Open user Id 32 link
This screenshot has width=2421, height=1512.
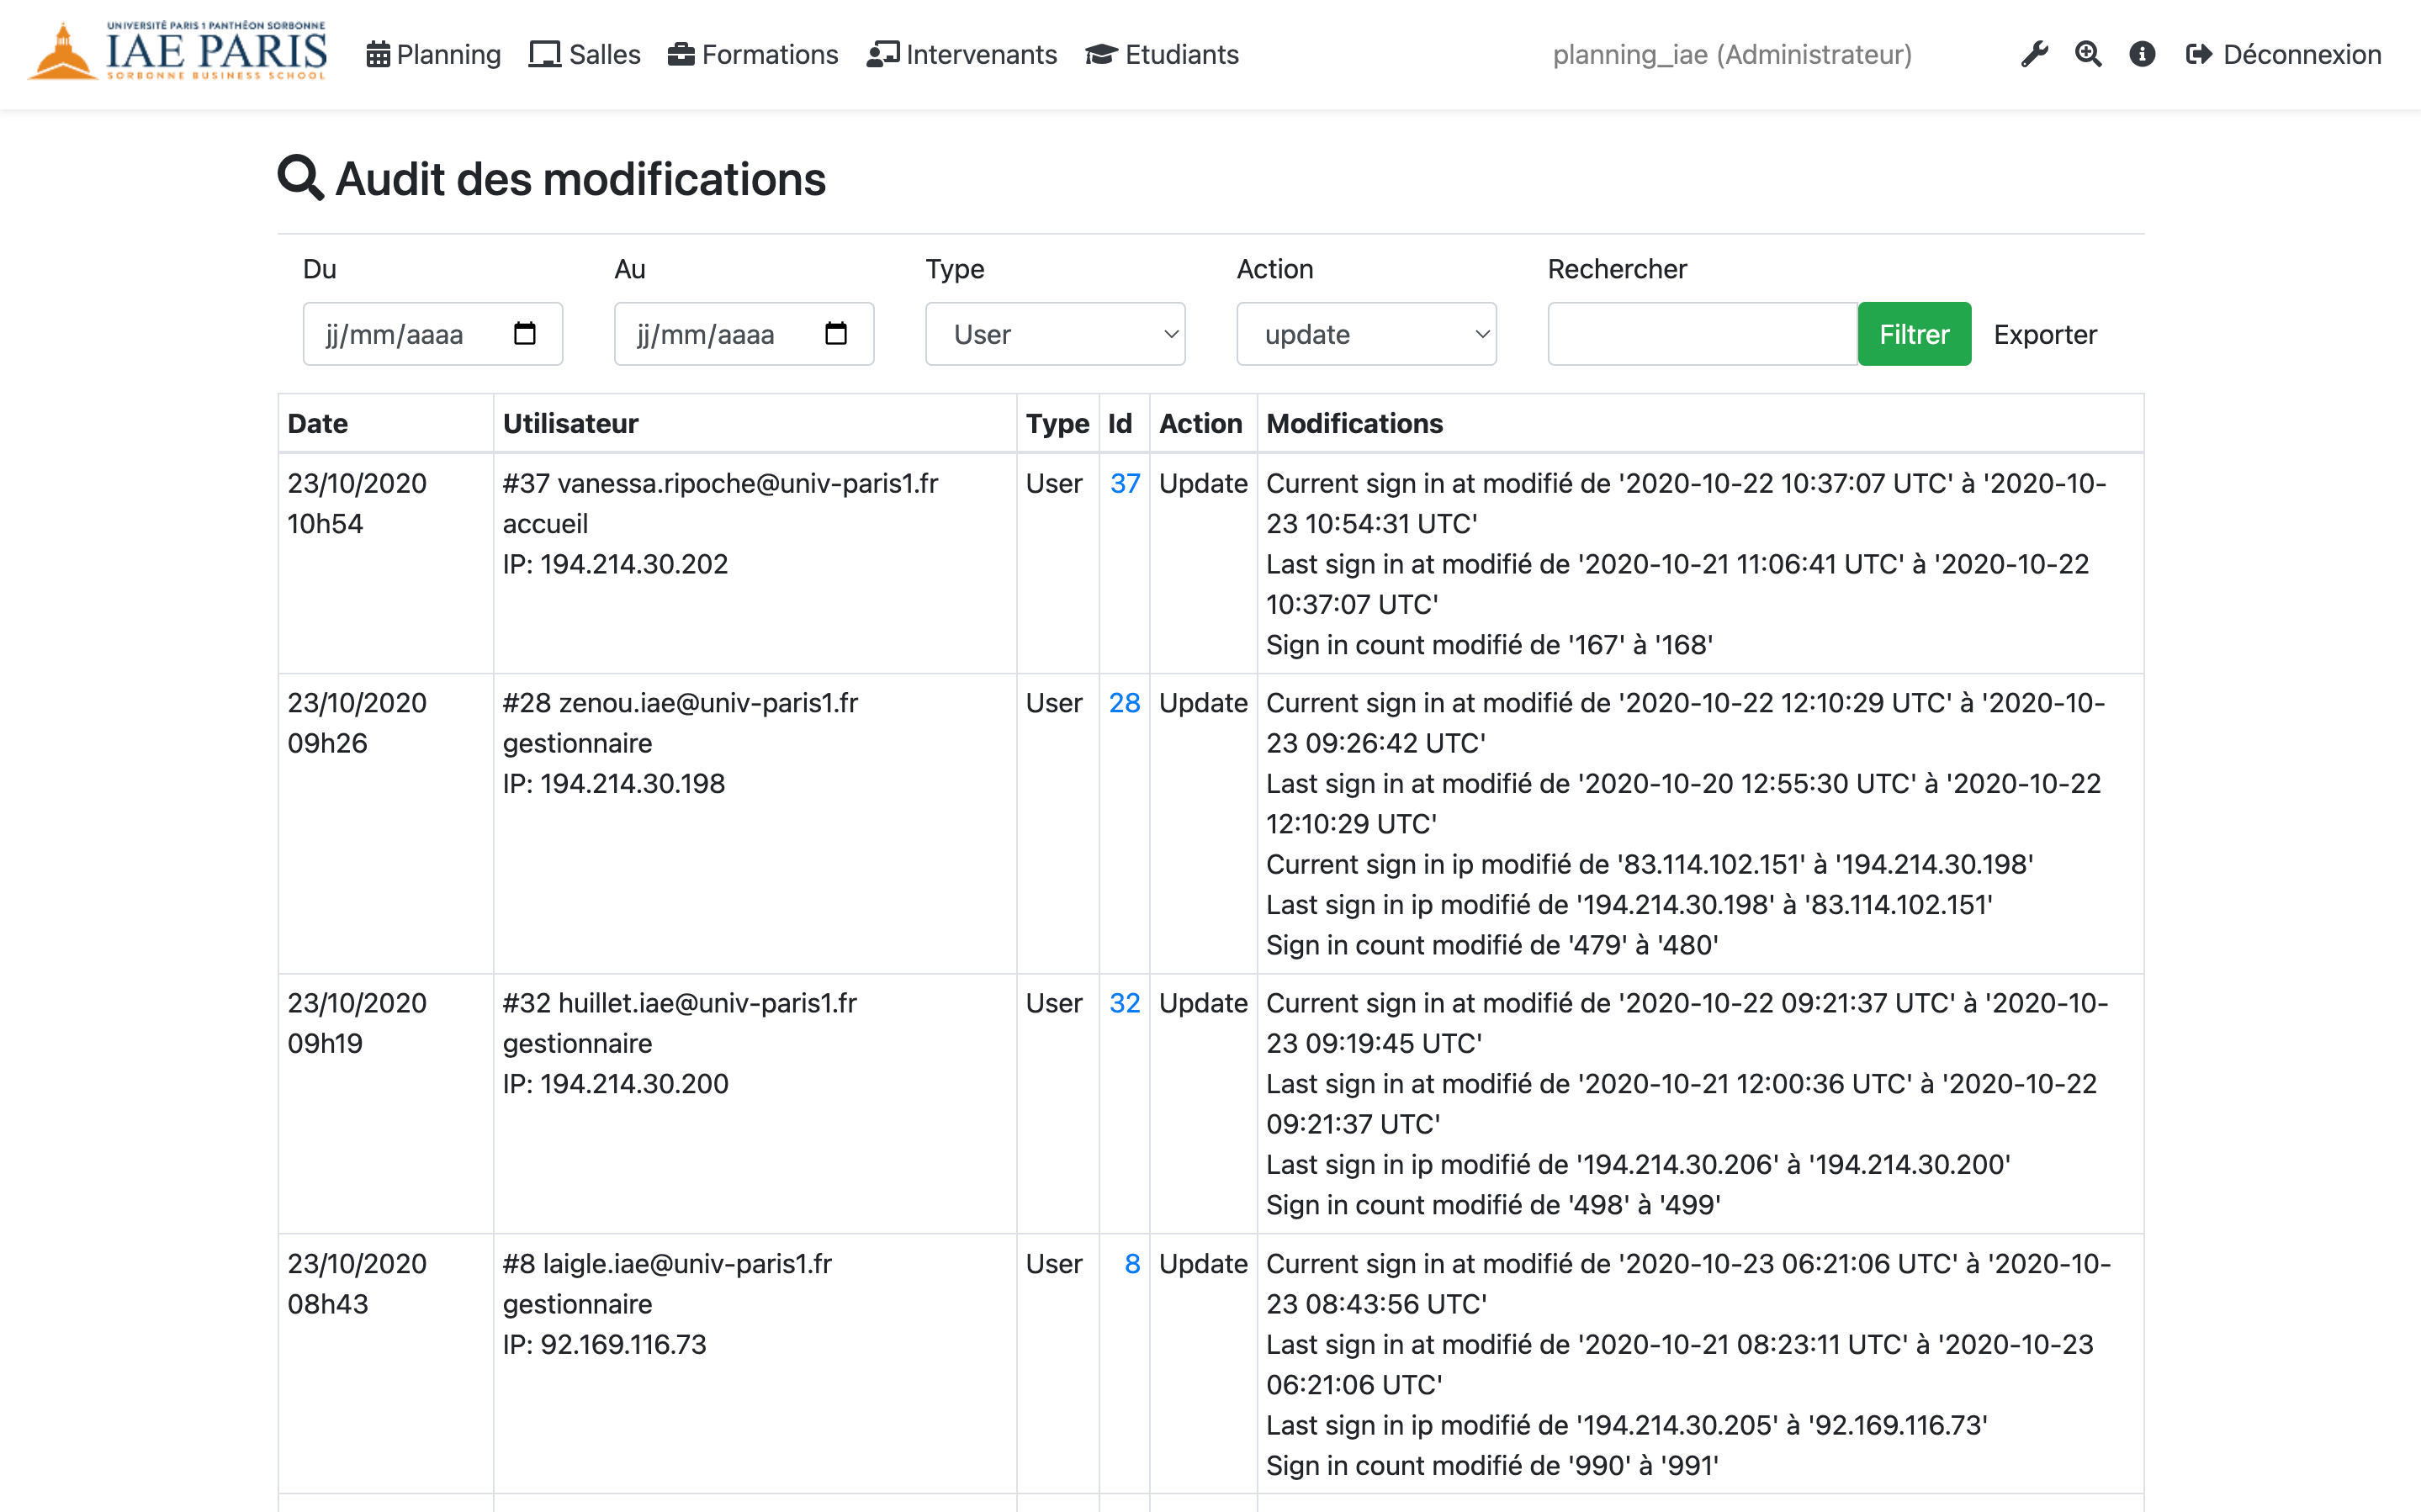click(x=1125, y=1003)
